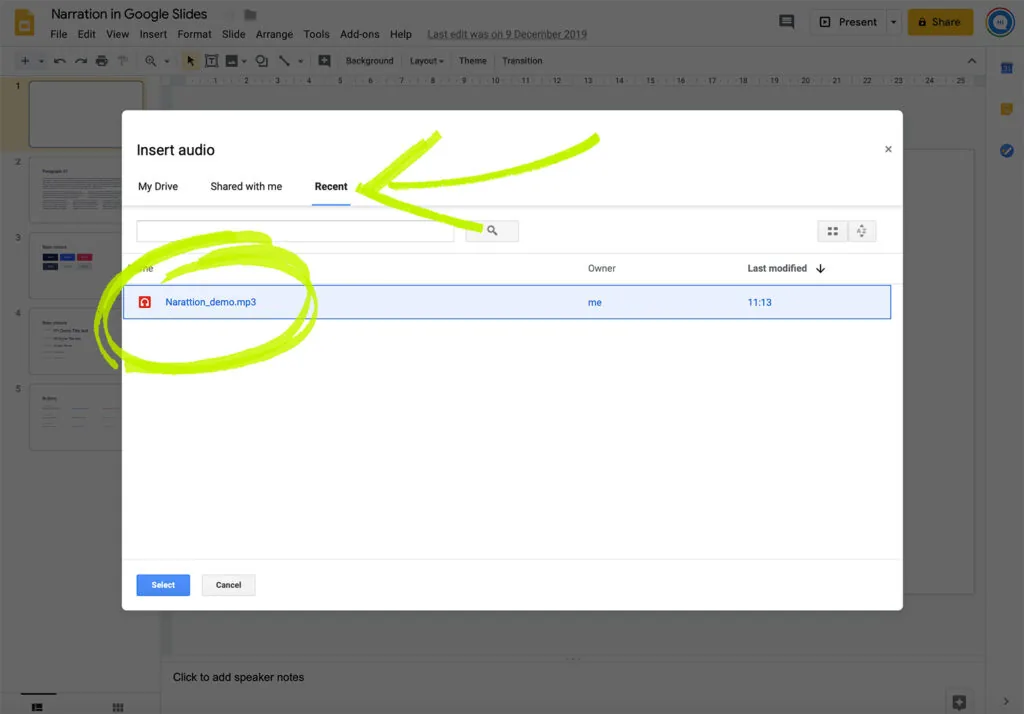This screenshot has width=1024, height=714.
Task: Click the red audio file icon
Action: 144,302
